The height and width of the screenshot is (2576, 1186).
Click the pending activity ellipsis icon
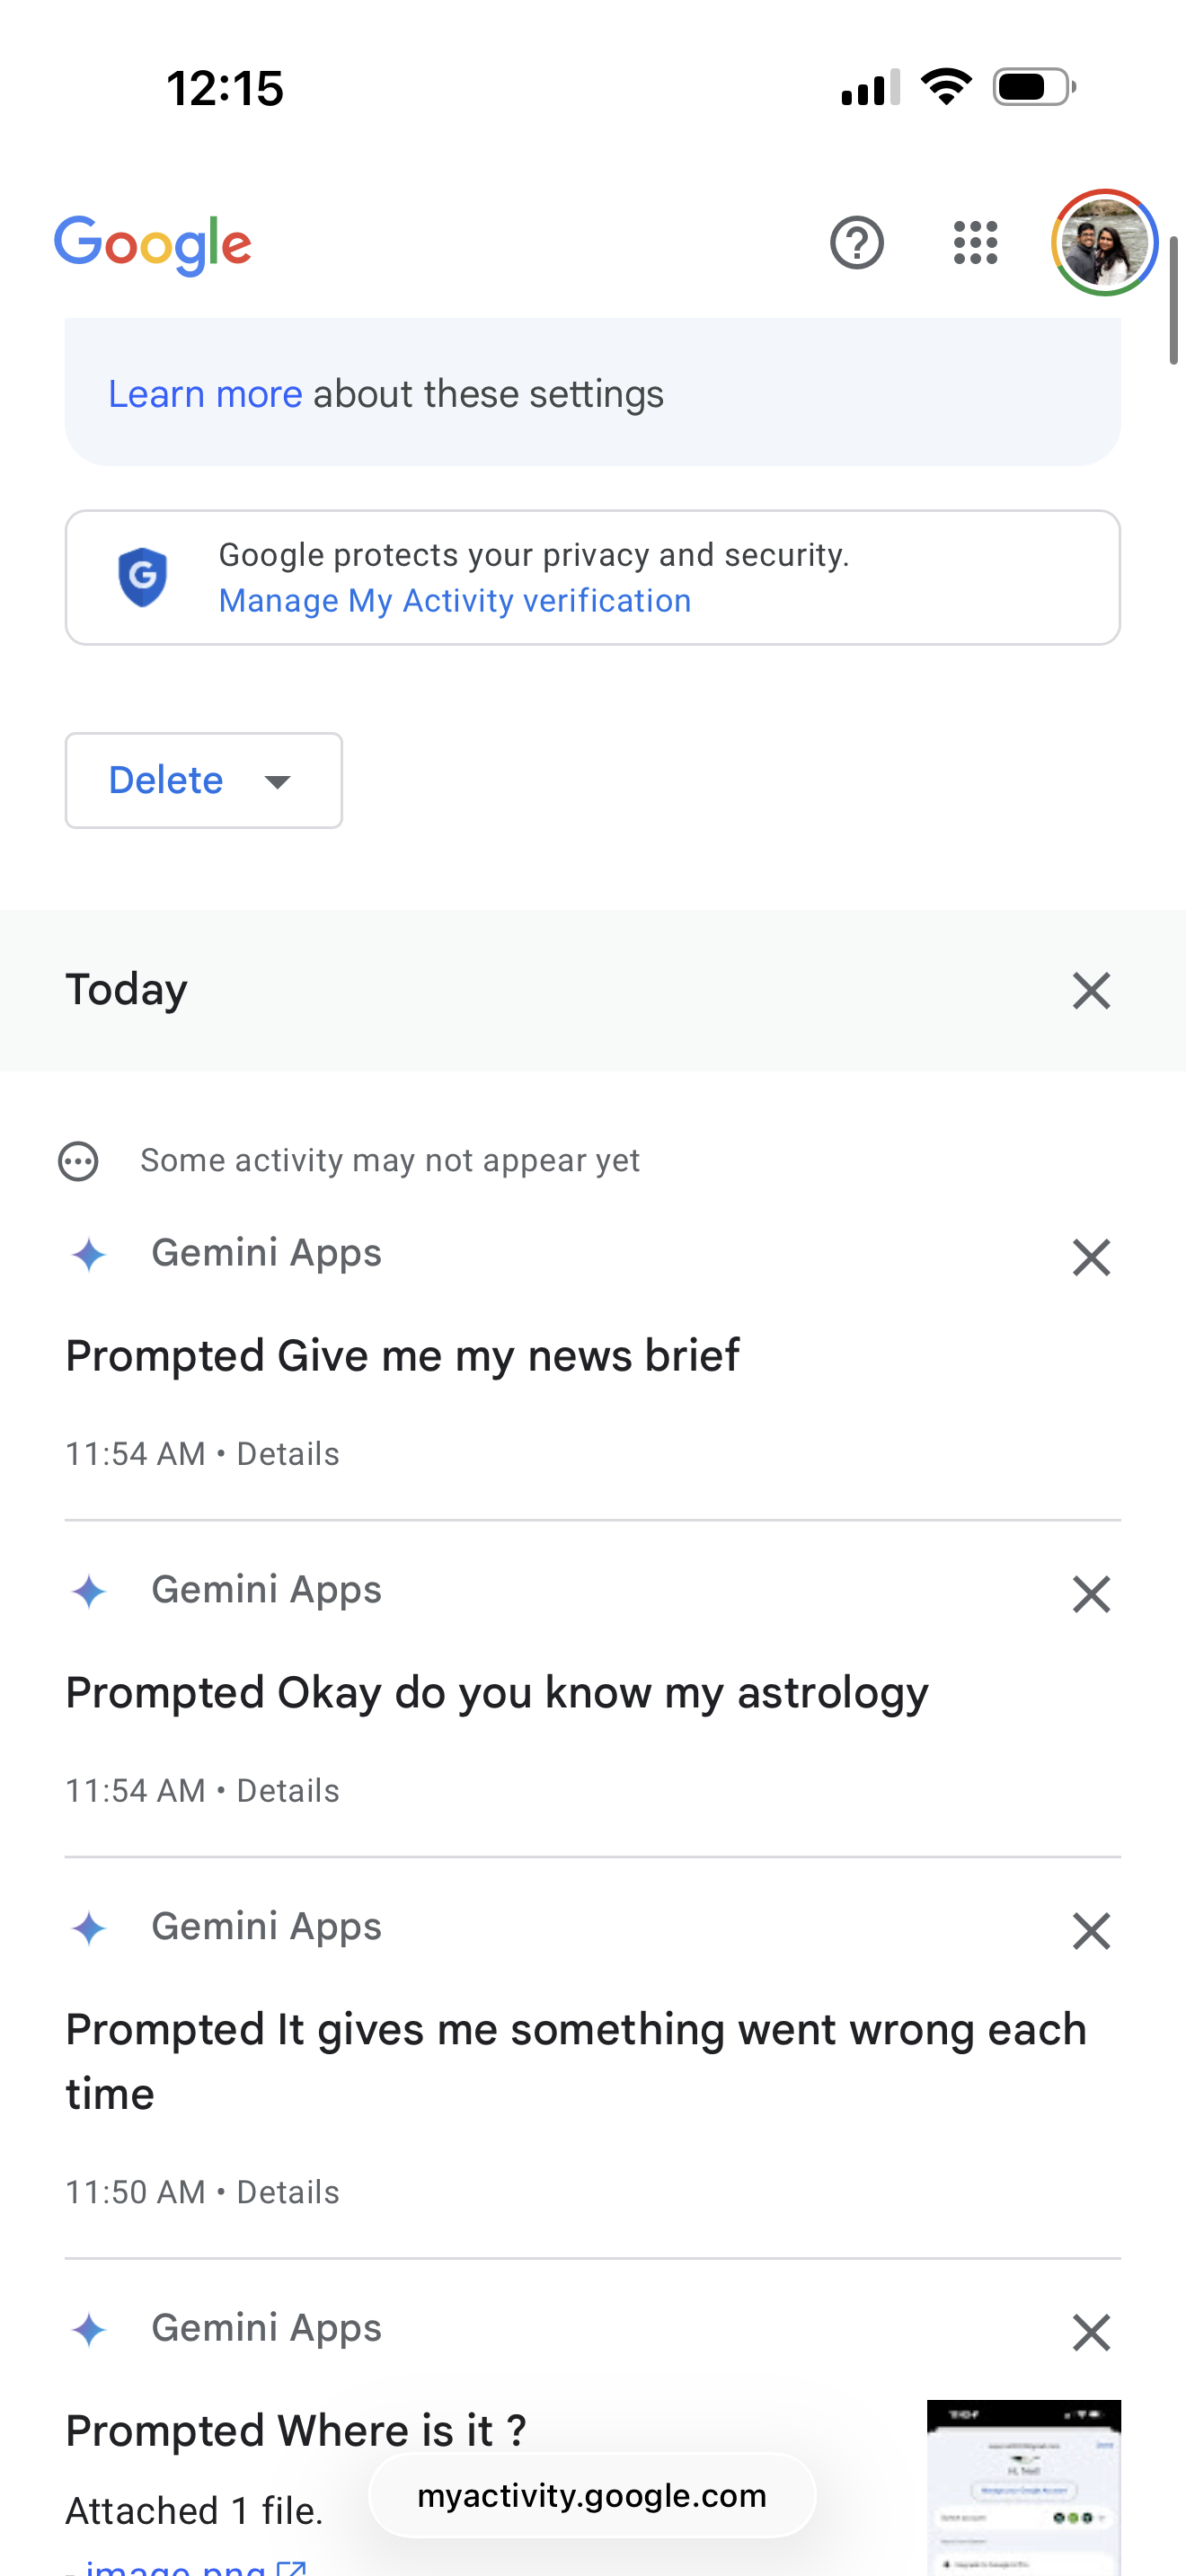[x=78, y=1161]
